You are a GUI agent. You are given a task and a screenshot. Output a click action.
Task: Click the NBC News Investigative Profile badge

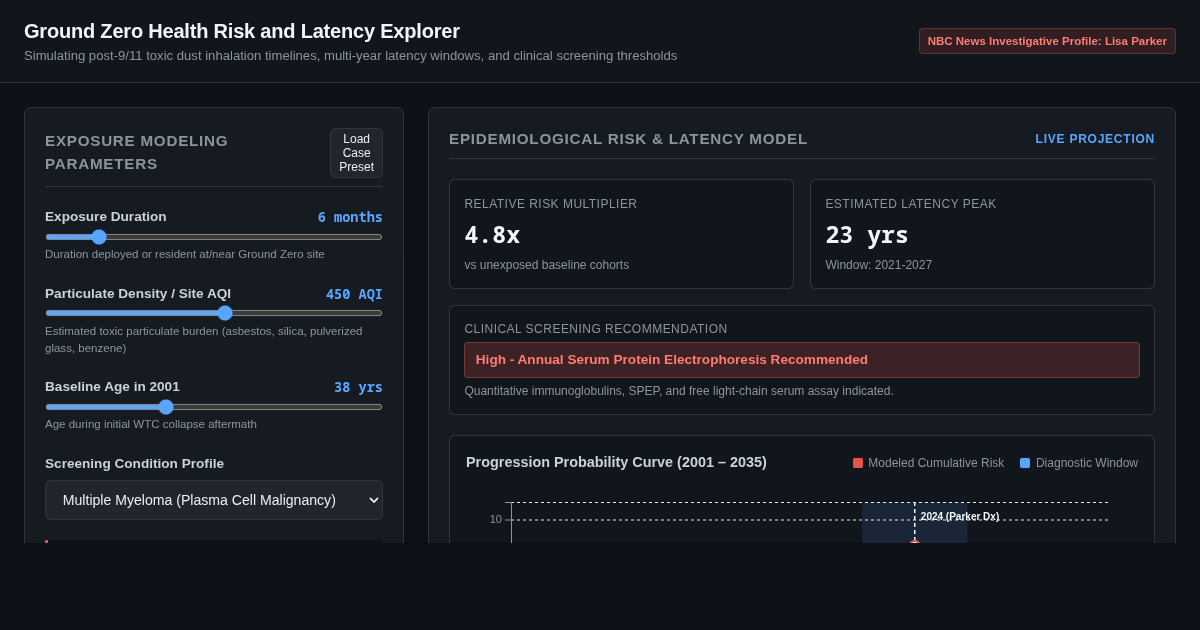[x=1047, y=41]
